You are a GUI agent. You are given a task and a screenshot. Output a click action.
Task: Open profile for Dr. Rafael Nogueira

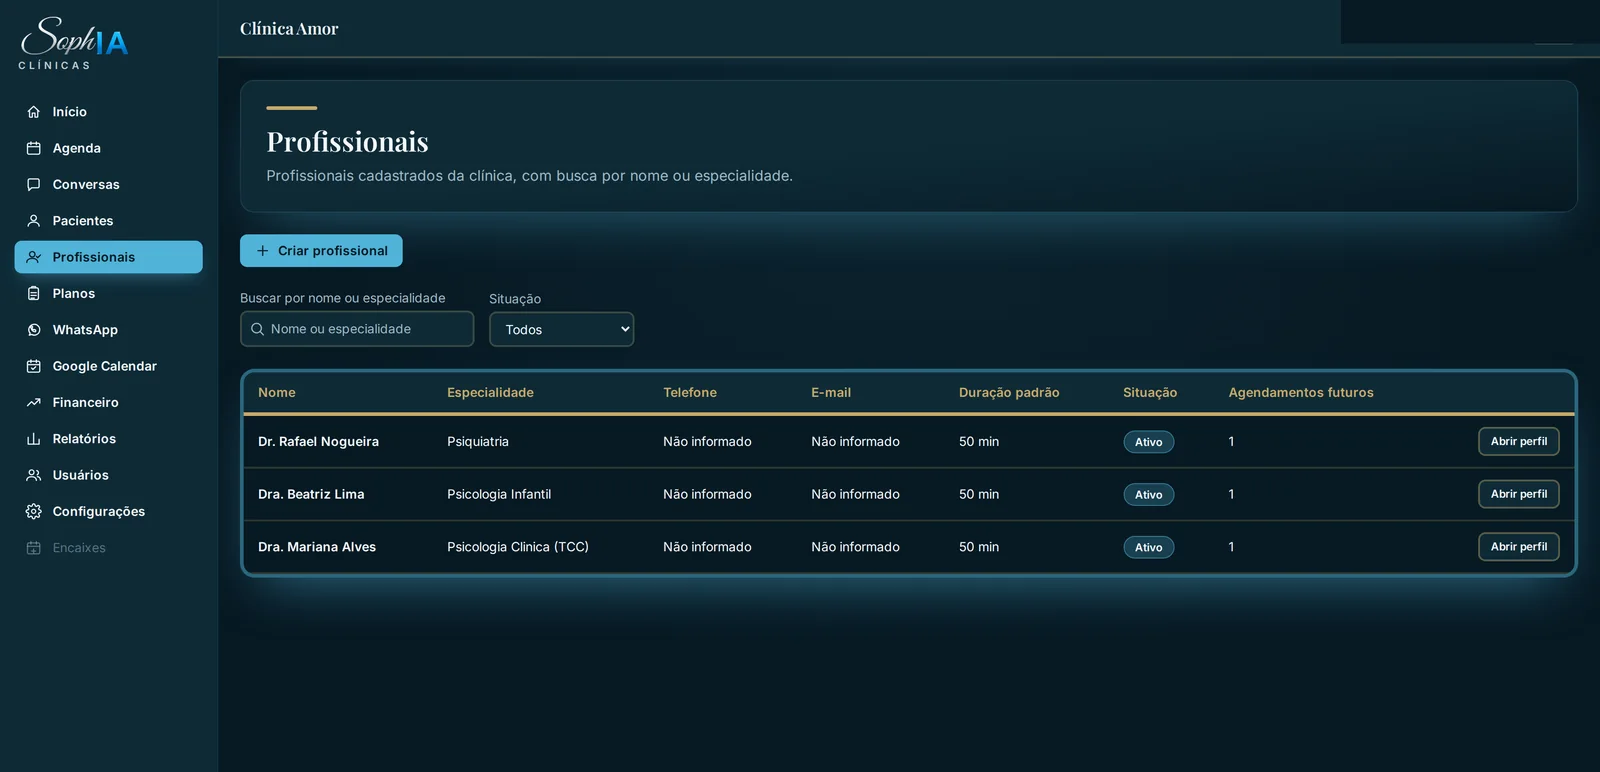(1518, 441)
